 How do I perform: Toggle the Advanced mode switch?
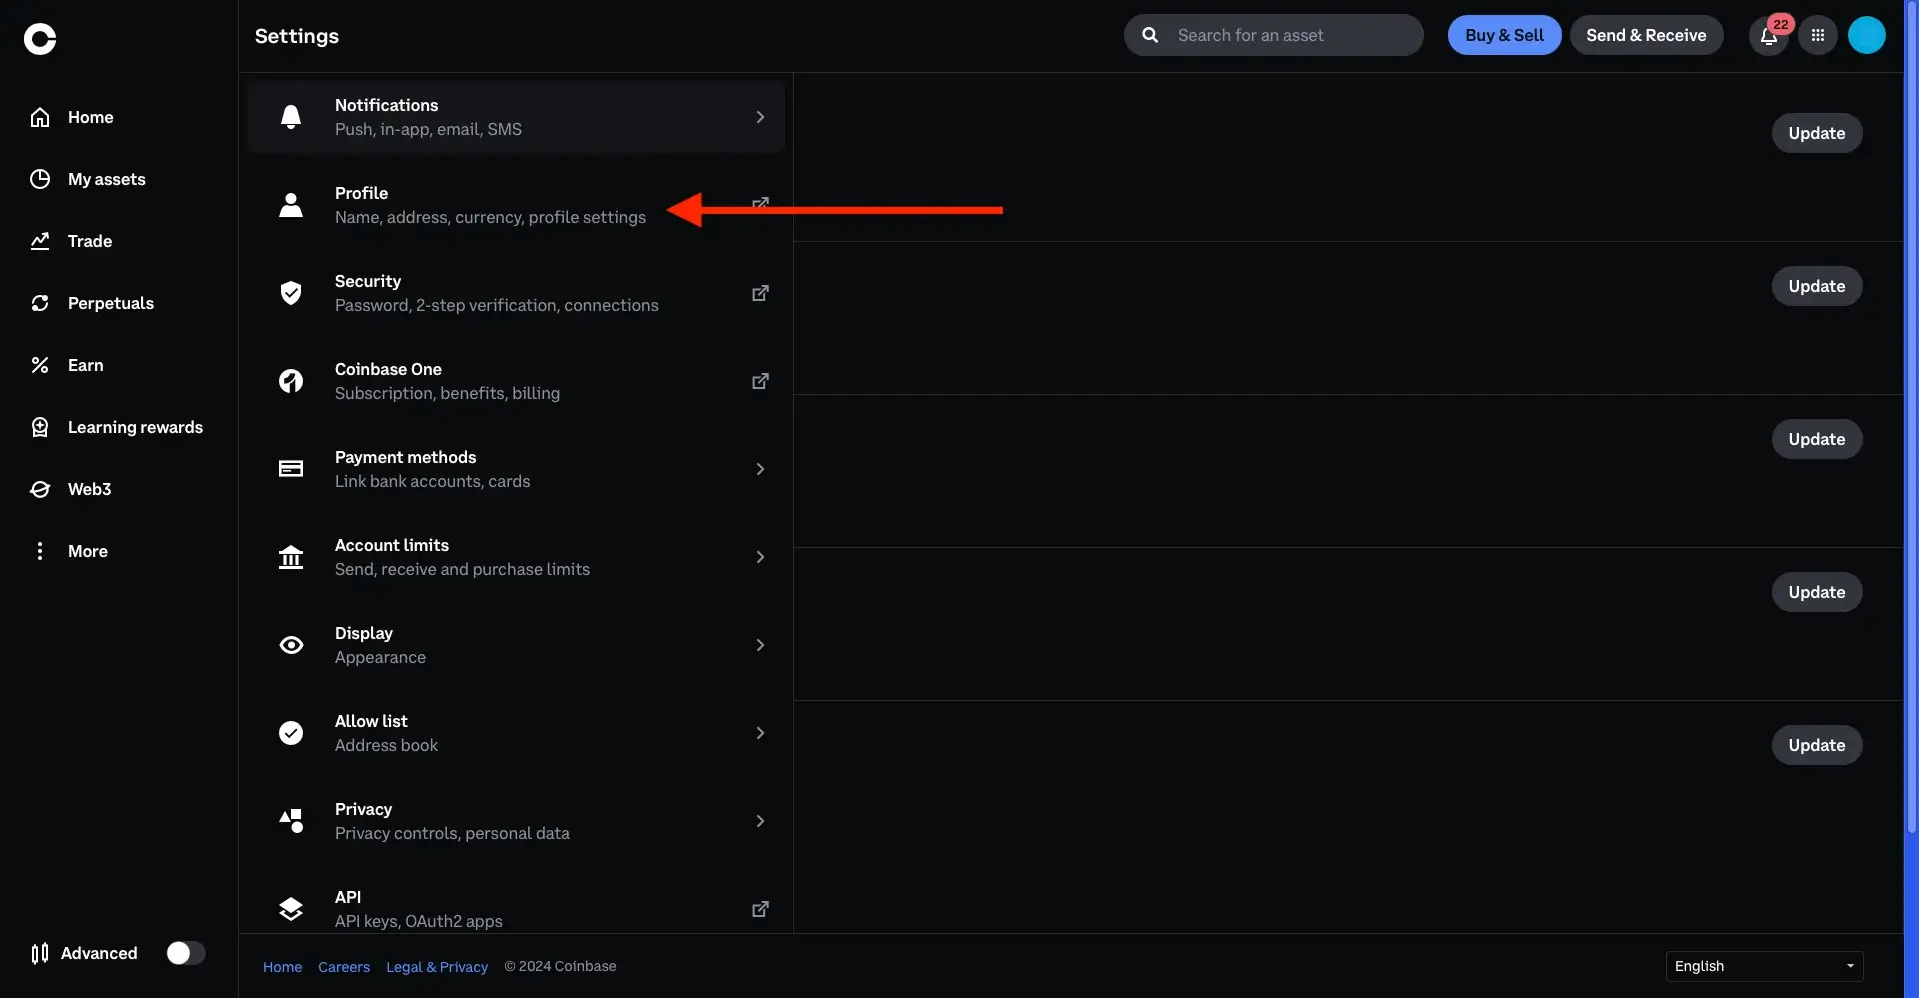click(185, 953)
